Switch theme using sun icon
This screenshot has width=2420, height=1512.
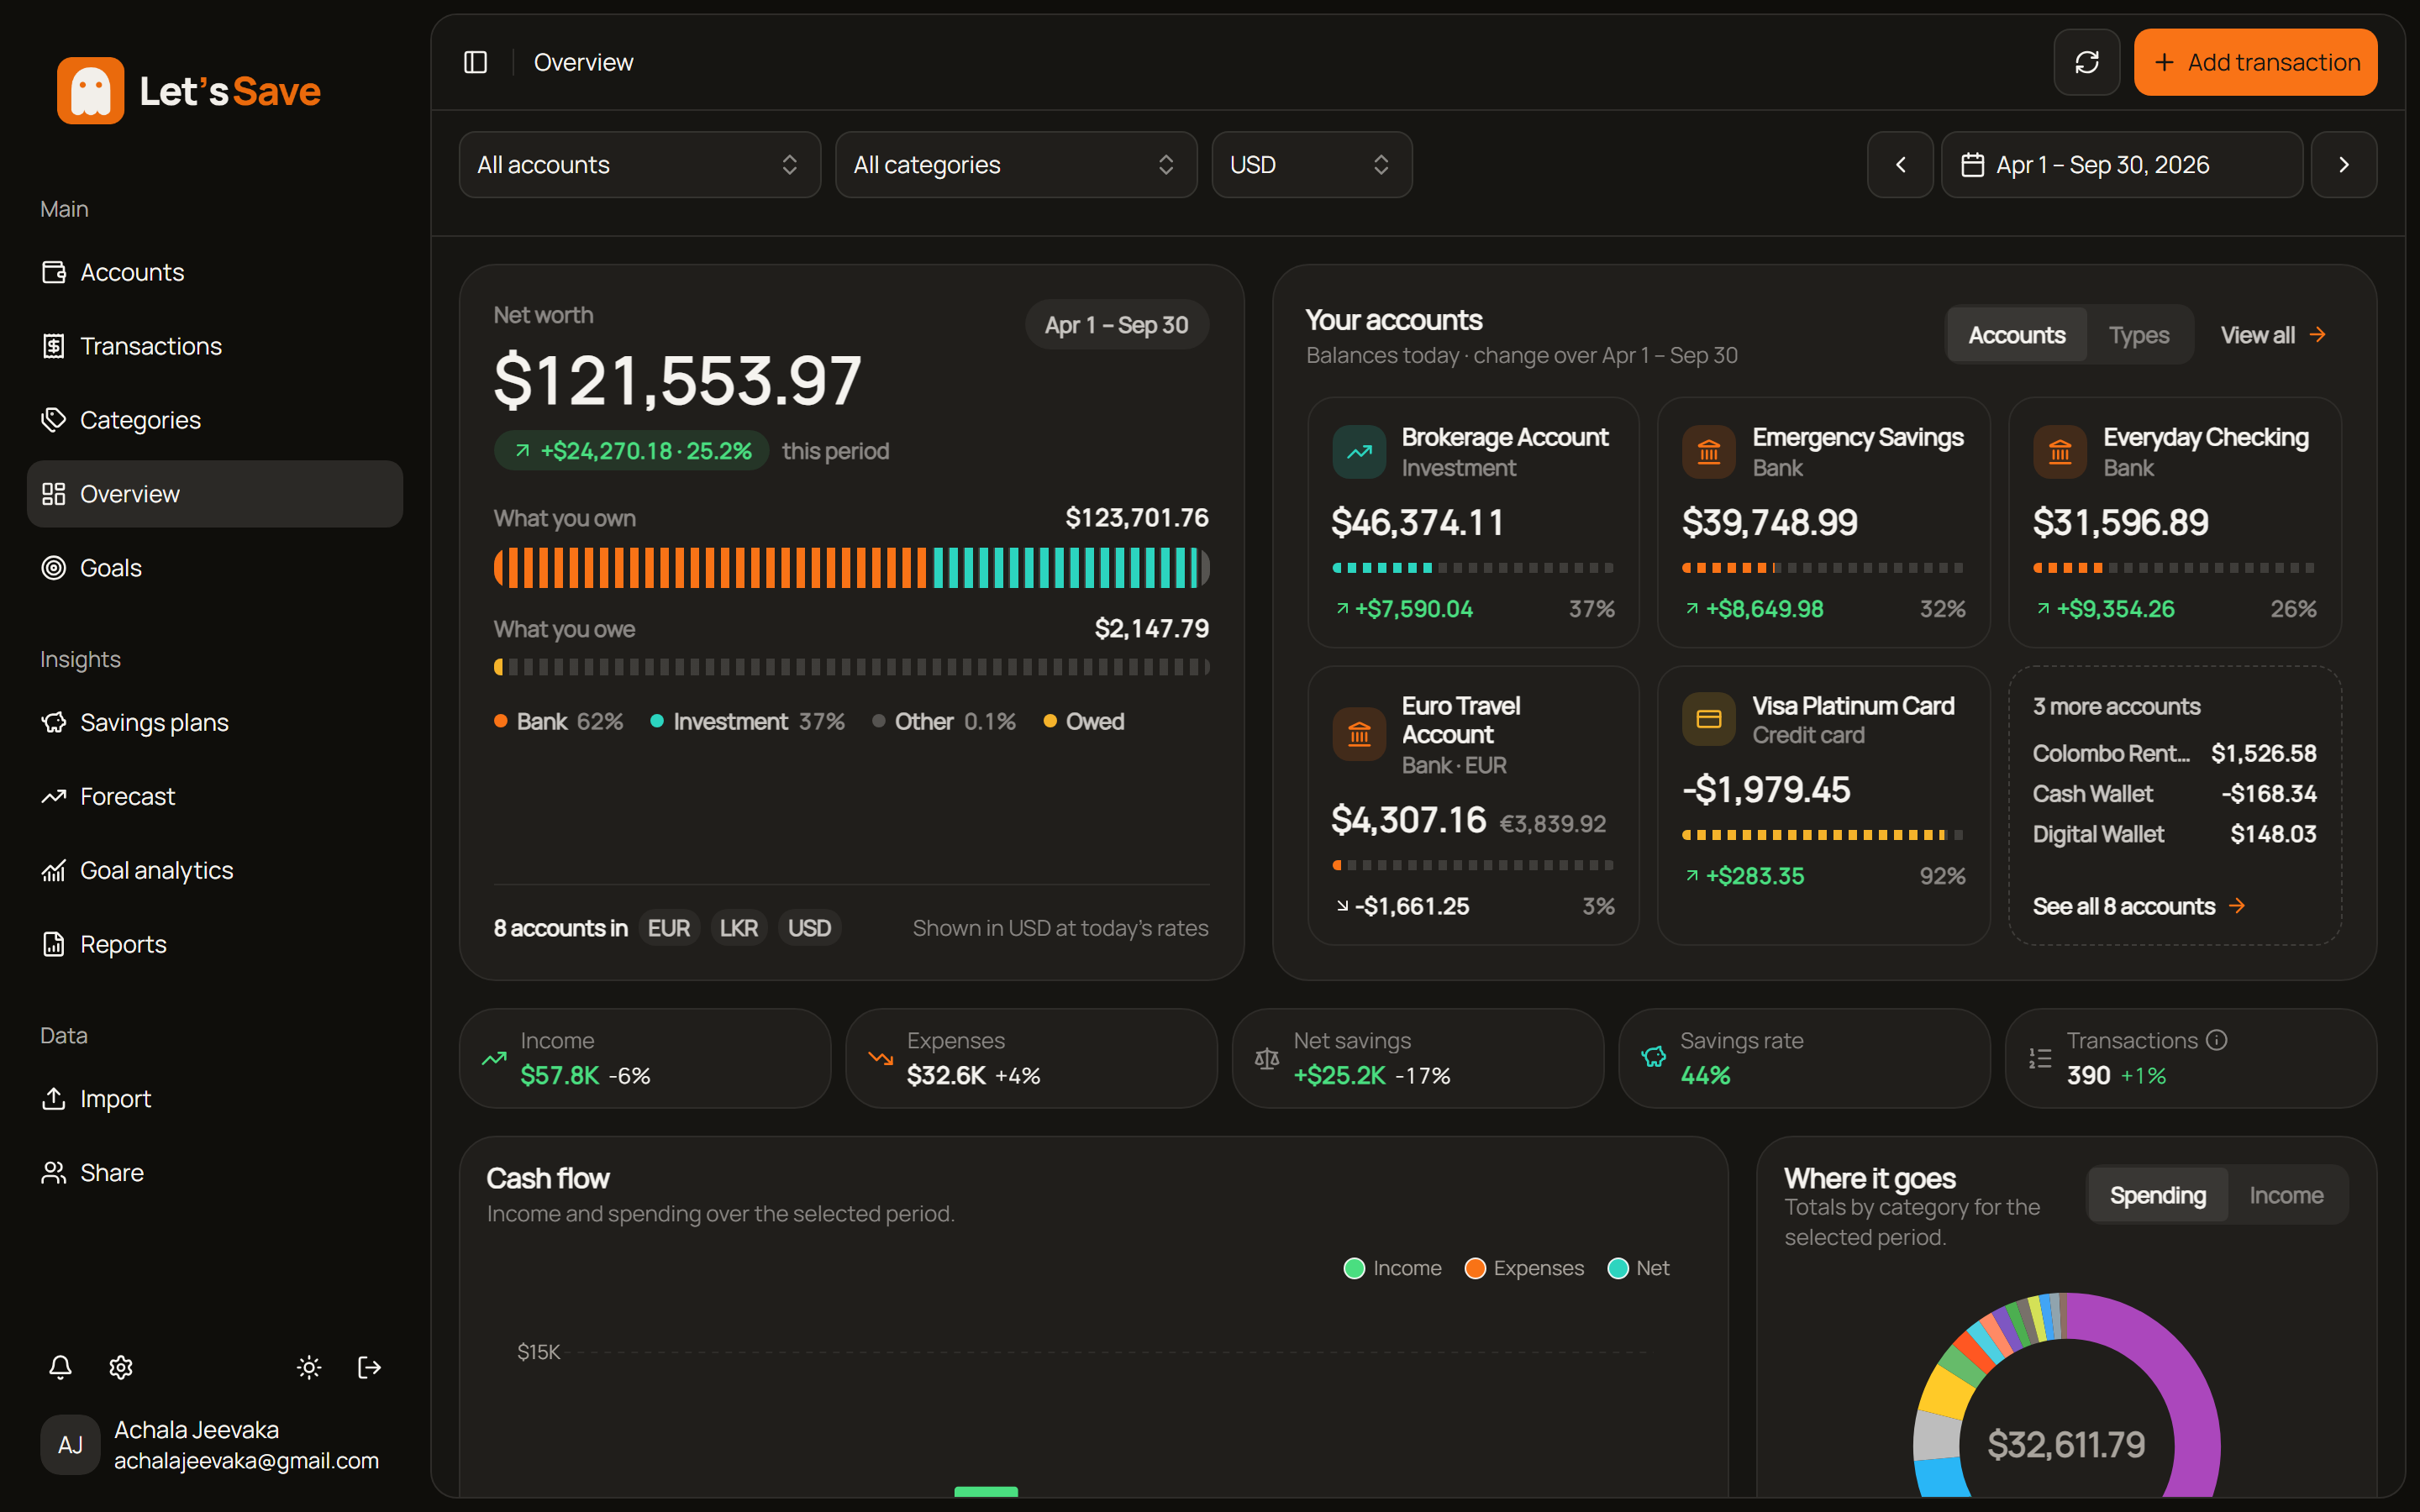point(309,1367)
